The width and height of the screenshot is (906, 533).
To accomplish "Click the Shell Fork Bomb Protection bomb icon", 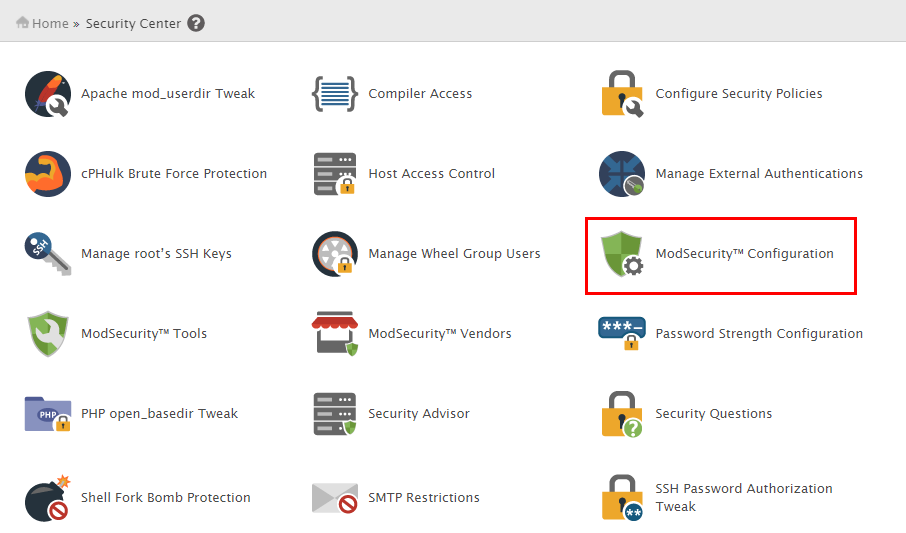I will [47, 498].
